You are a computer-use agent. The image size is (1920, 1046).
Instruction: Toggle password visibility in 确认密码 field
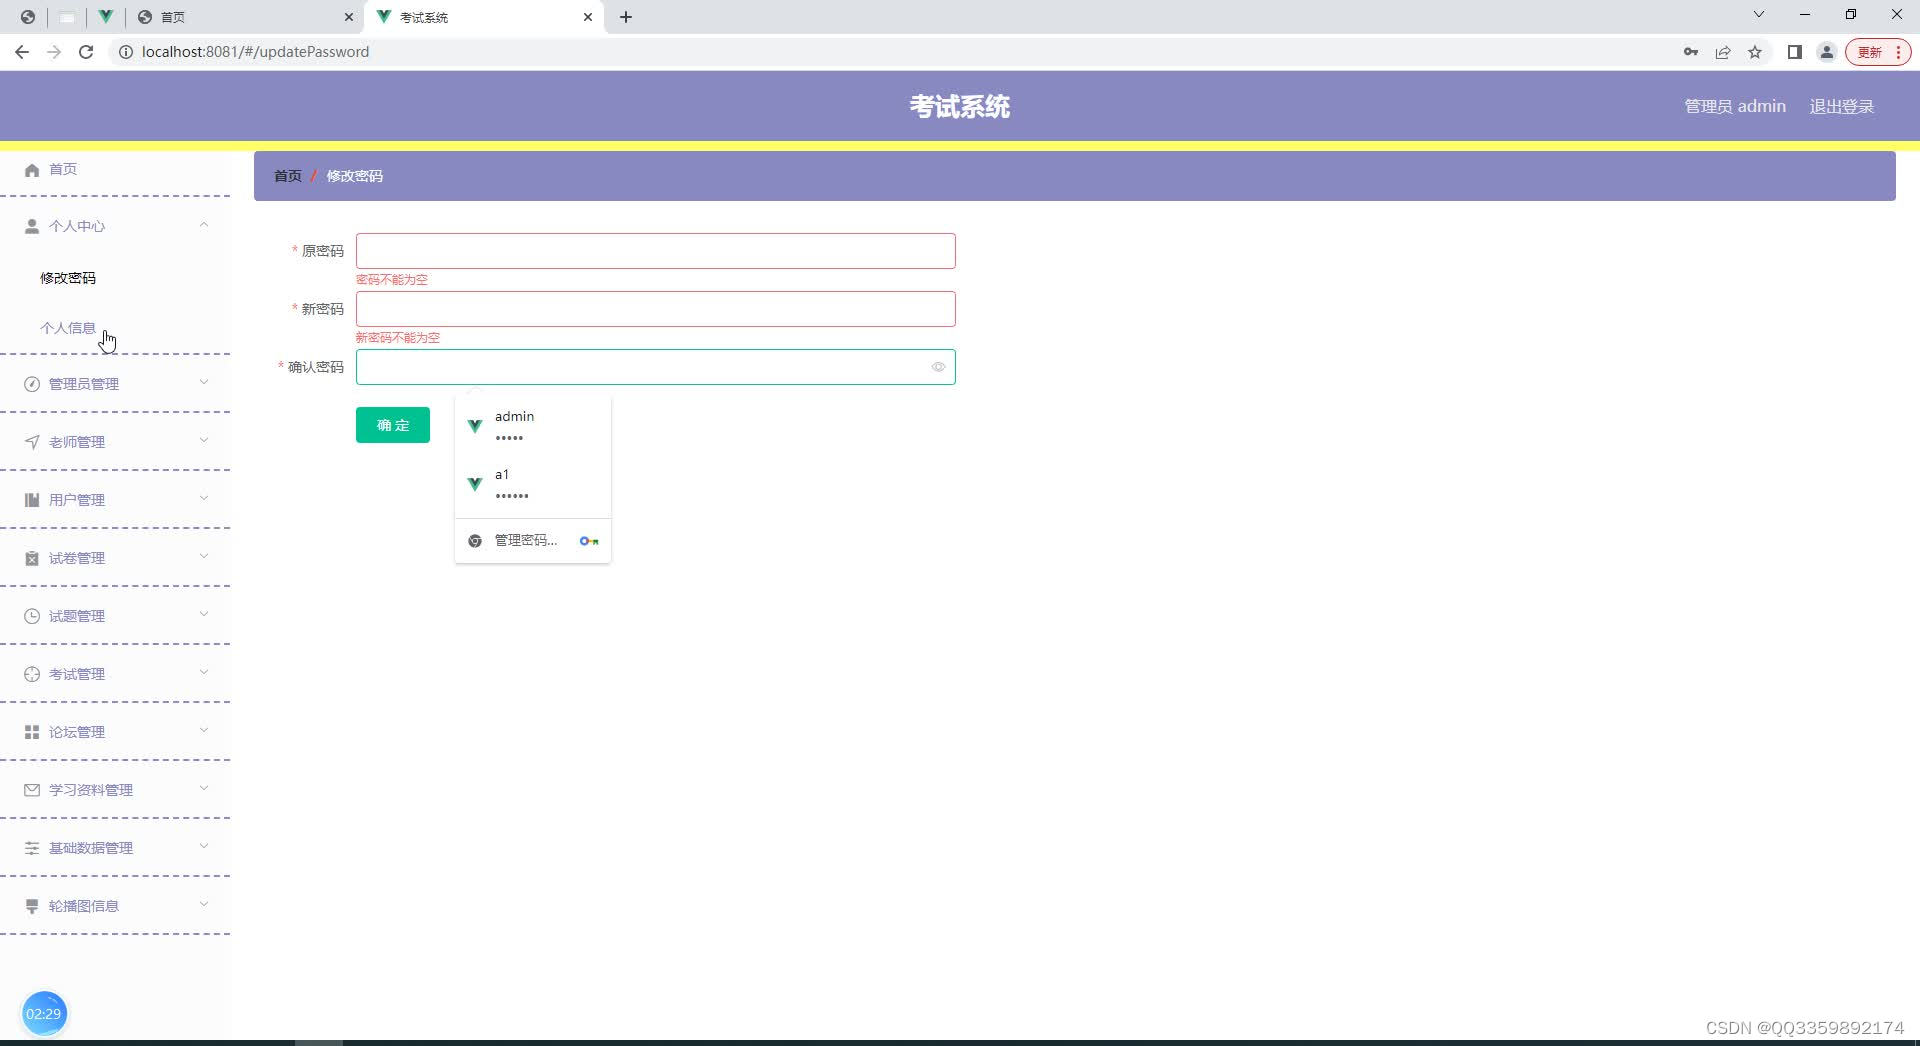click(x=938, y=367)
